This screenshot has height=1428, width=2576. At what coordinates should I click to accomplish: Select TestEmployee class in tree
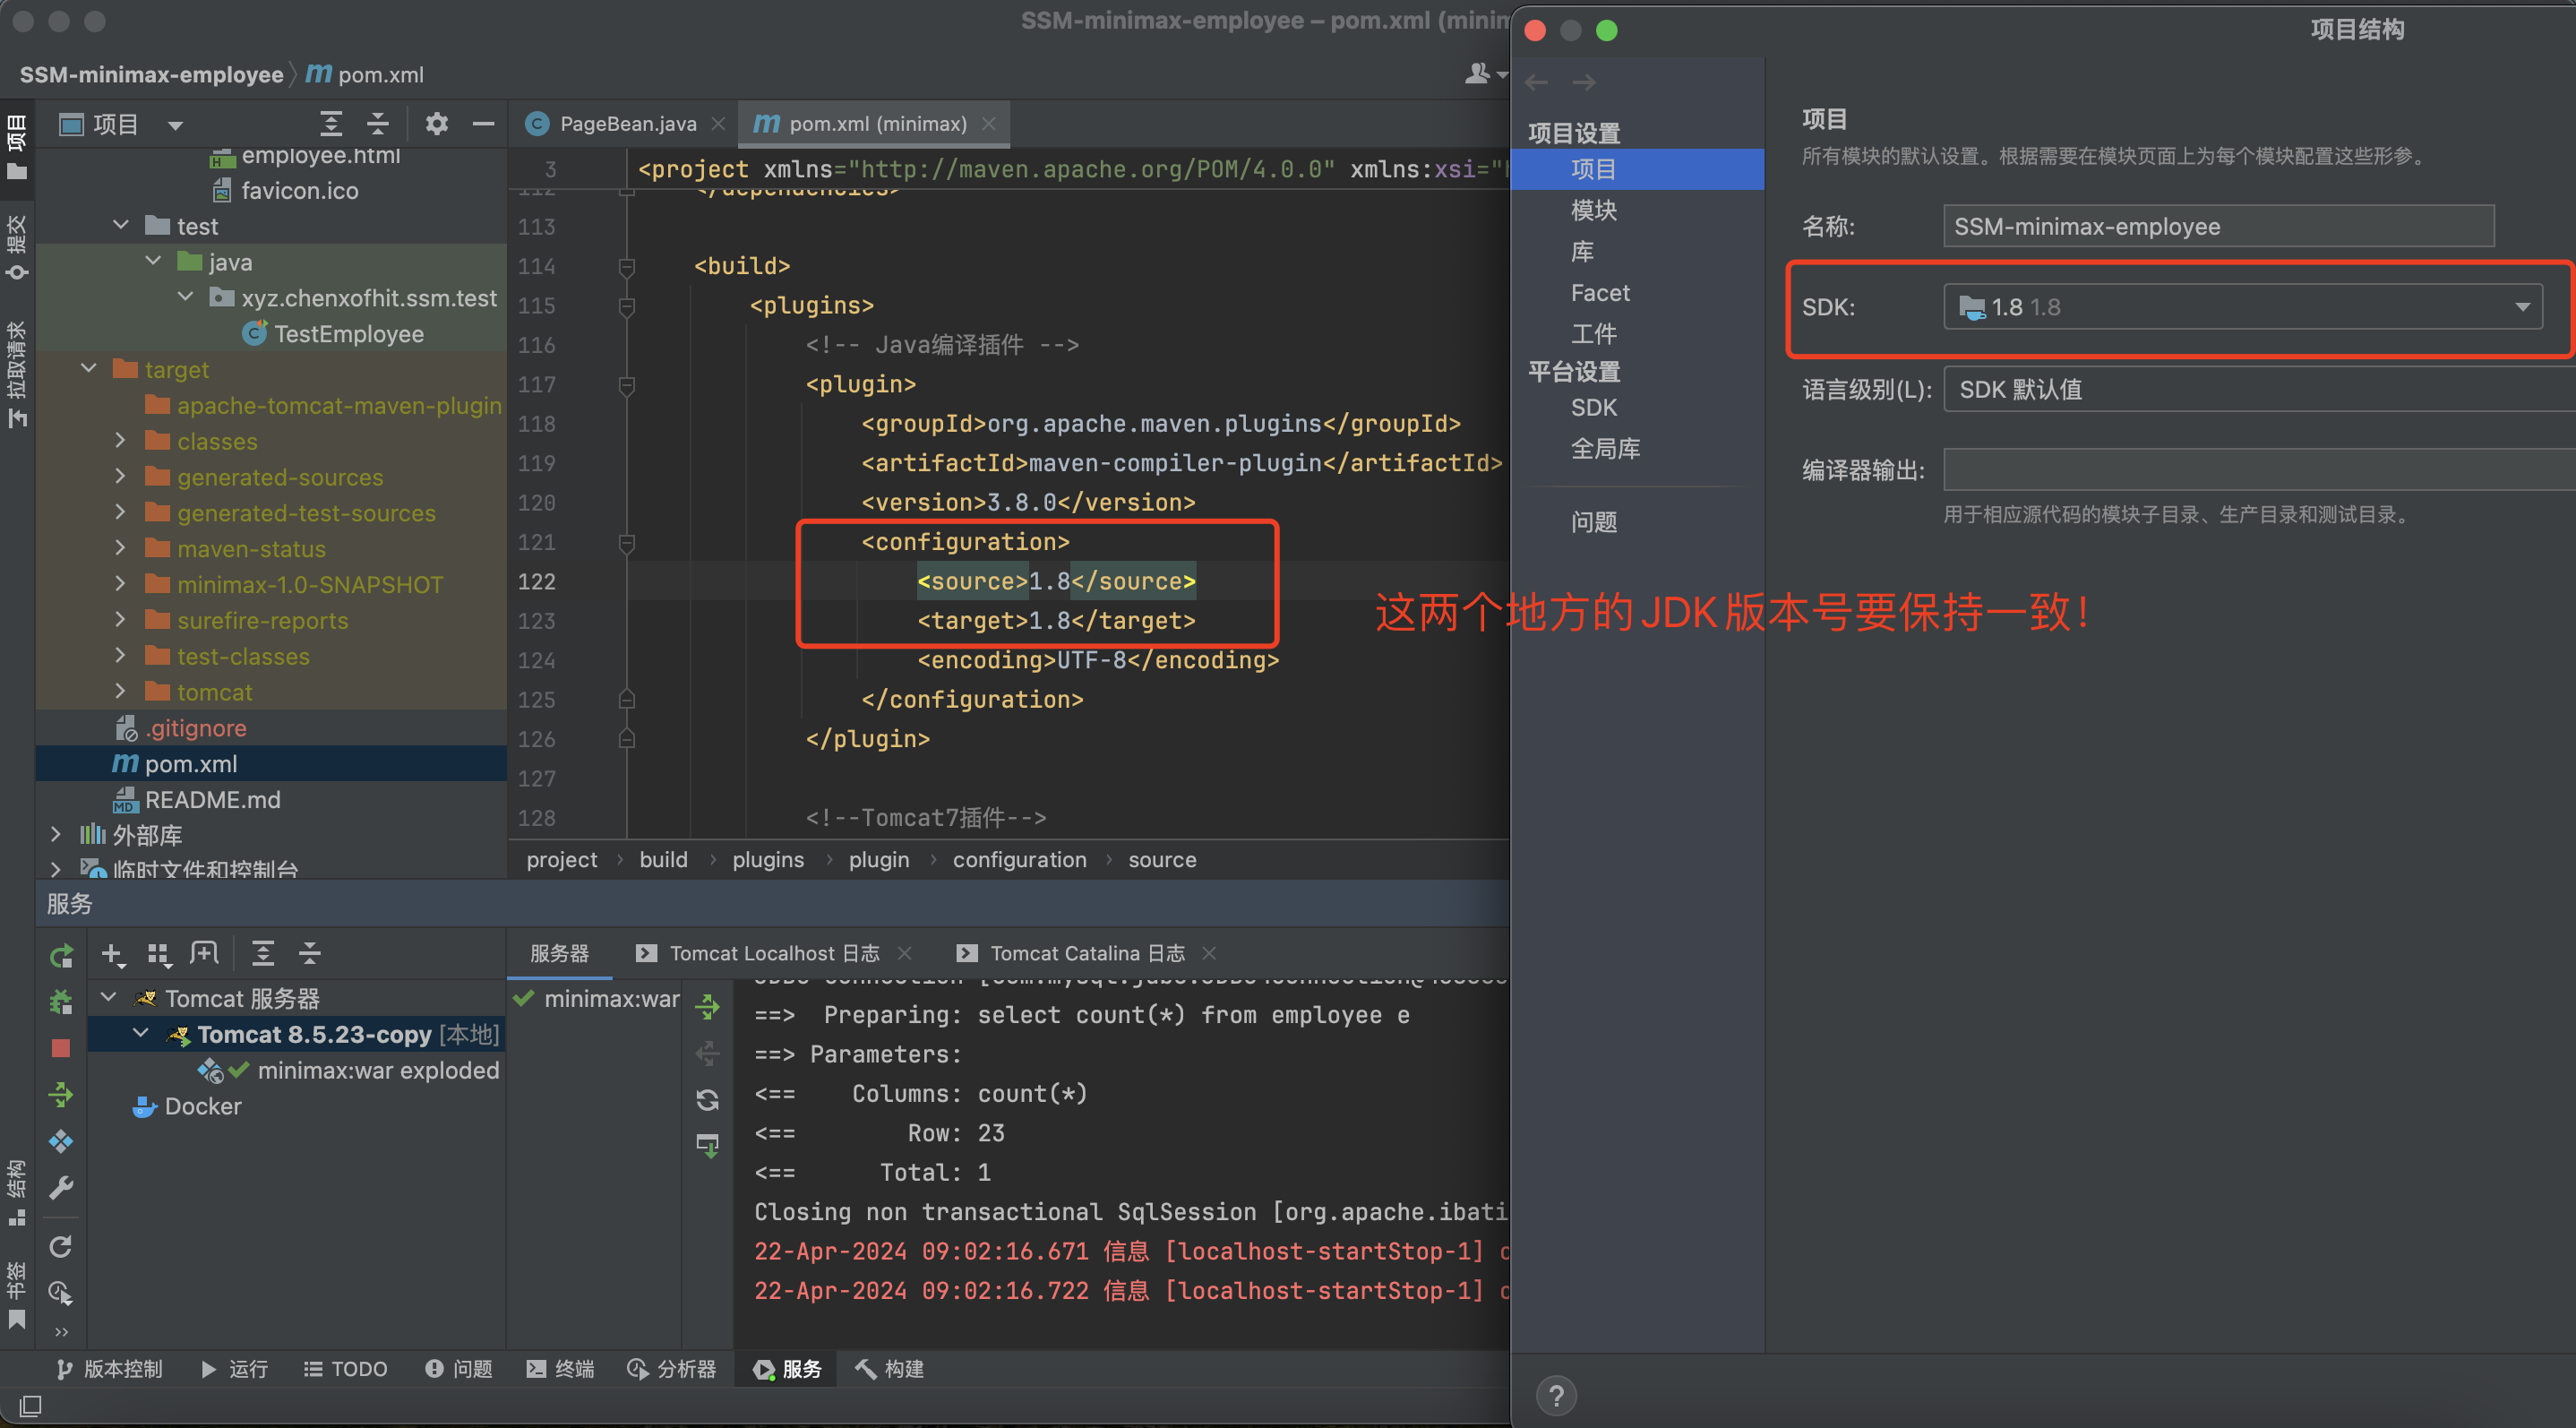(348, 334)
